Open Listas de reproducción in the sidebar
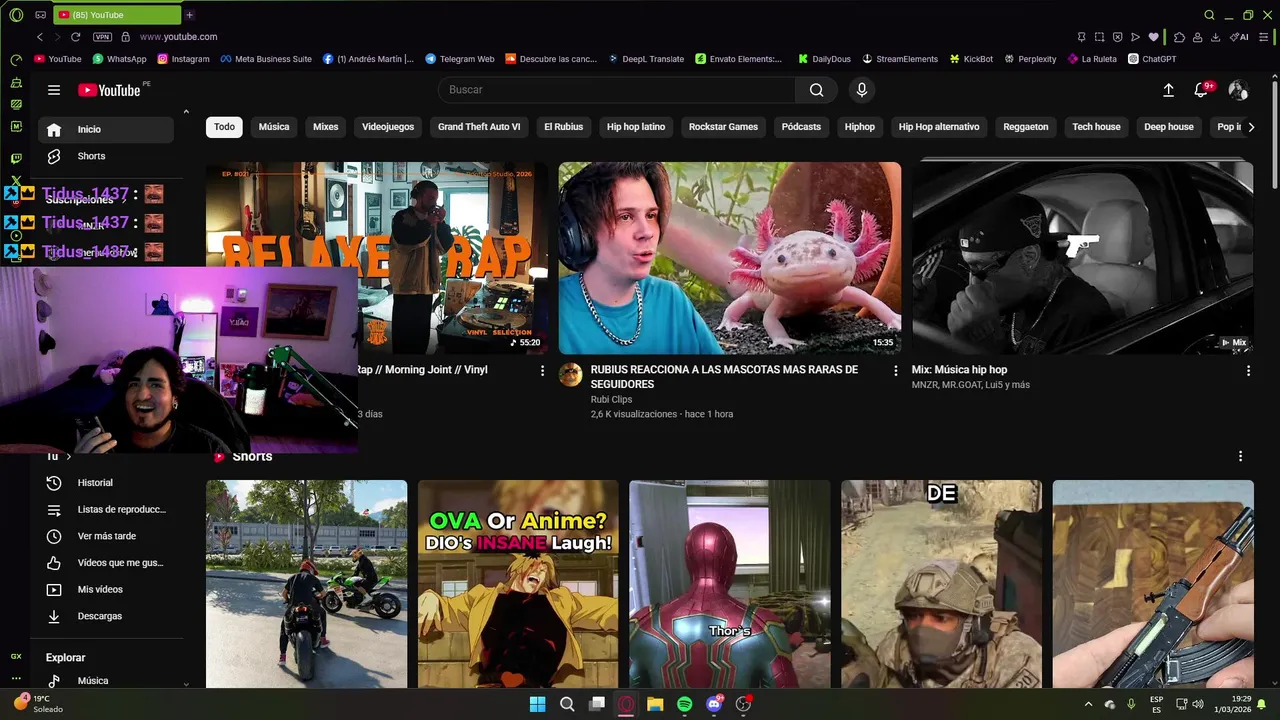The image size is (1280, 720). coord(105,509)
